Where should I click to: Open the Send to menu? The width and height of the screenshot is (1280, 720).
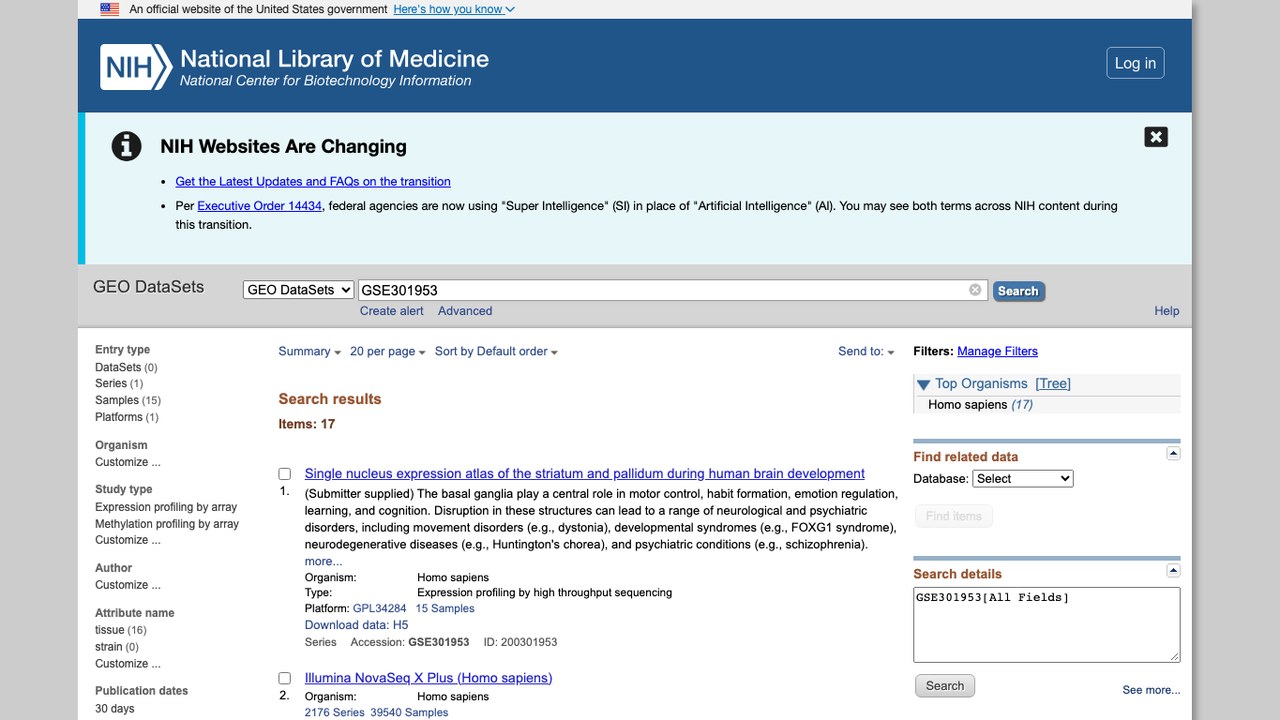(x=867, y=352)
